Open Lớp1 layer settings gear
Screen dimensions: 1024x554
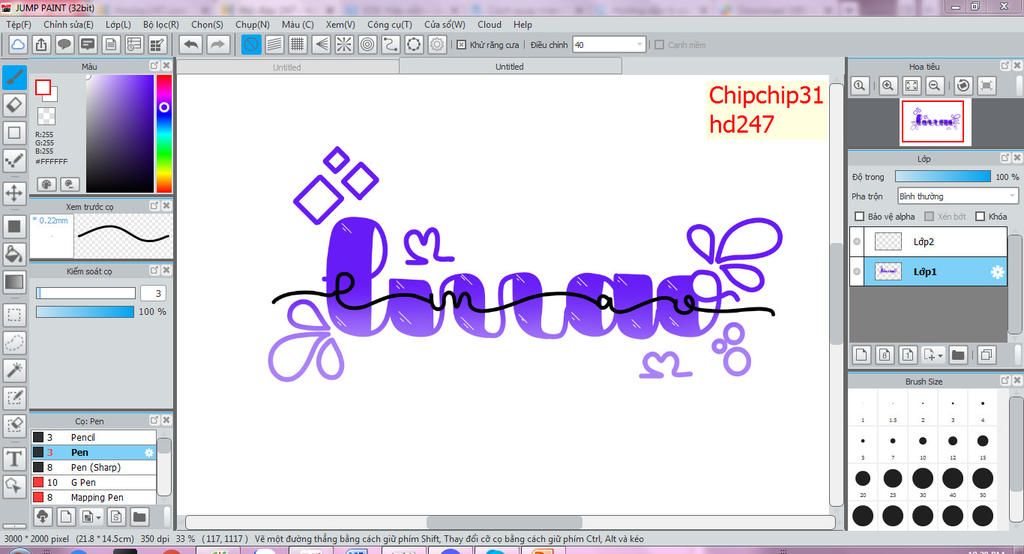tap(997, 272)
